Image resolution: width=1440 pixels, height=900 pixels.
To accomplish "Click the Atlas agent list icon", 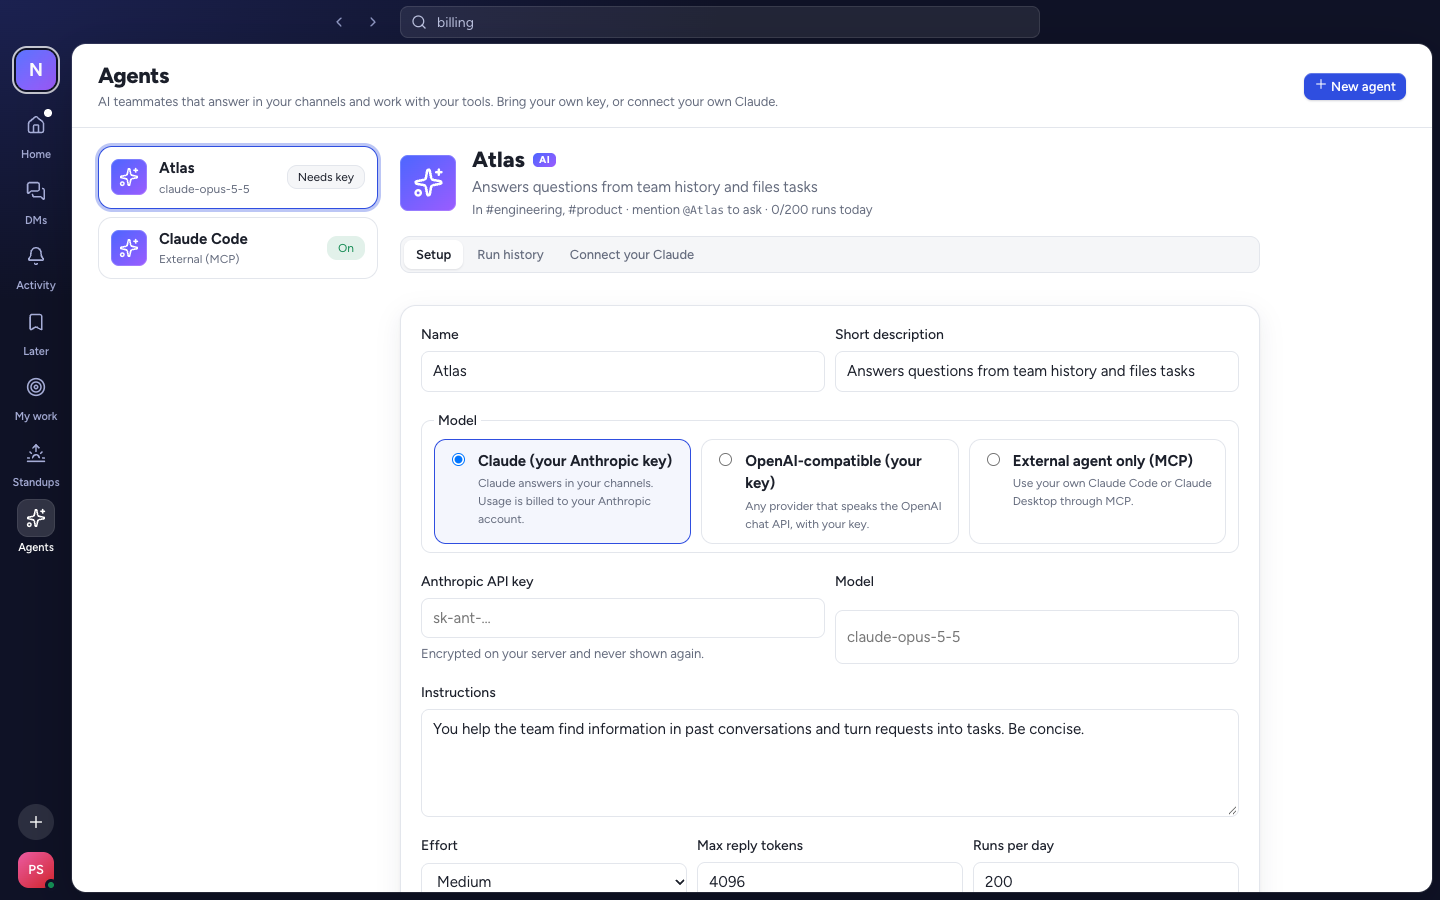I will [x=129, y=177].
